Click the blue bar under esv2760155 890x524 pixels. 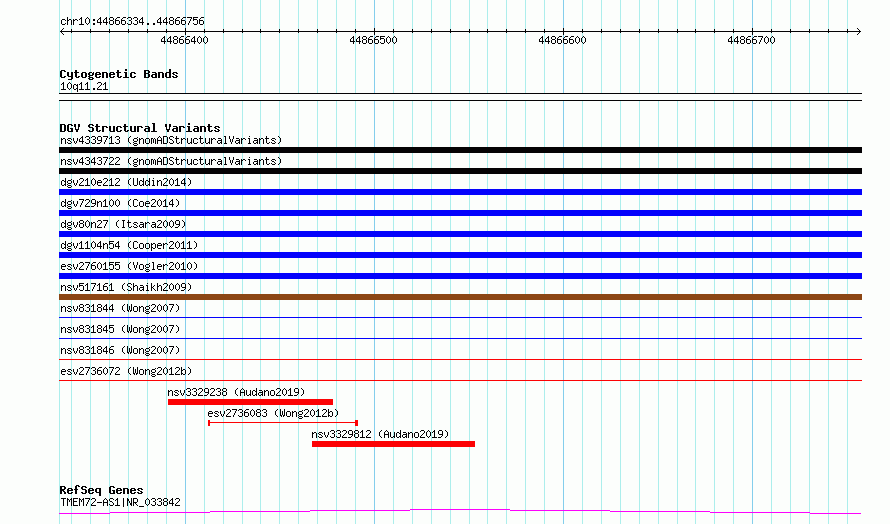(460, 276)
